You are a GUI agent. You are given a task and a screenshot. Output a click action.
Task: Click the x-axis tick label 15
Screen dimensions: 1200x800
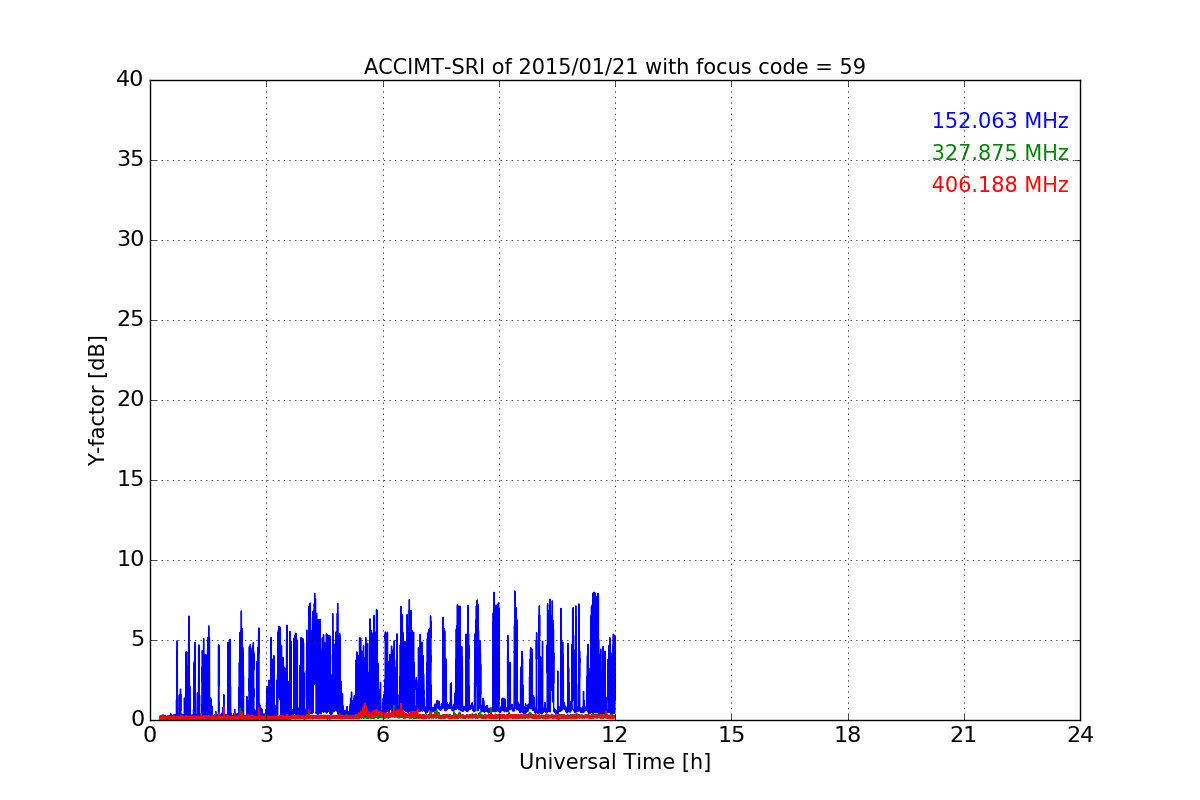[731, 735]
